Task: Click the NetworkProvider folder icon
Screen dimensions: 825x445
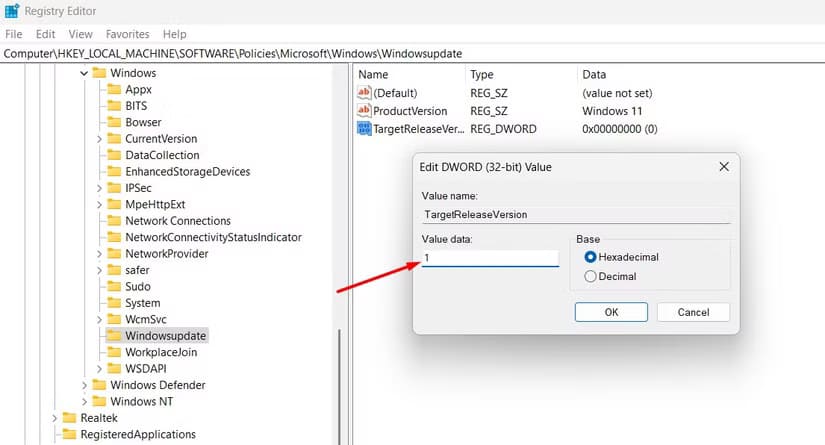Action: pos(114,253)
